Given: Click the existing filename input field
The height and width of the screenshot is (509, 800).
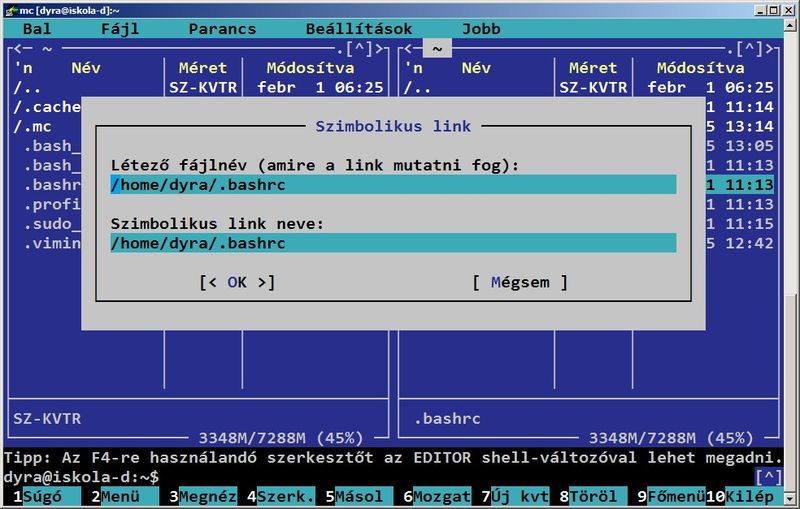Looking at the screenshot, I should [393, 185].
